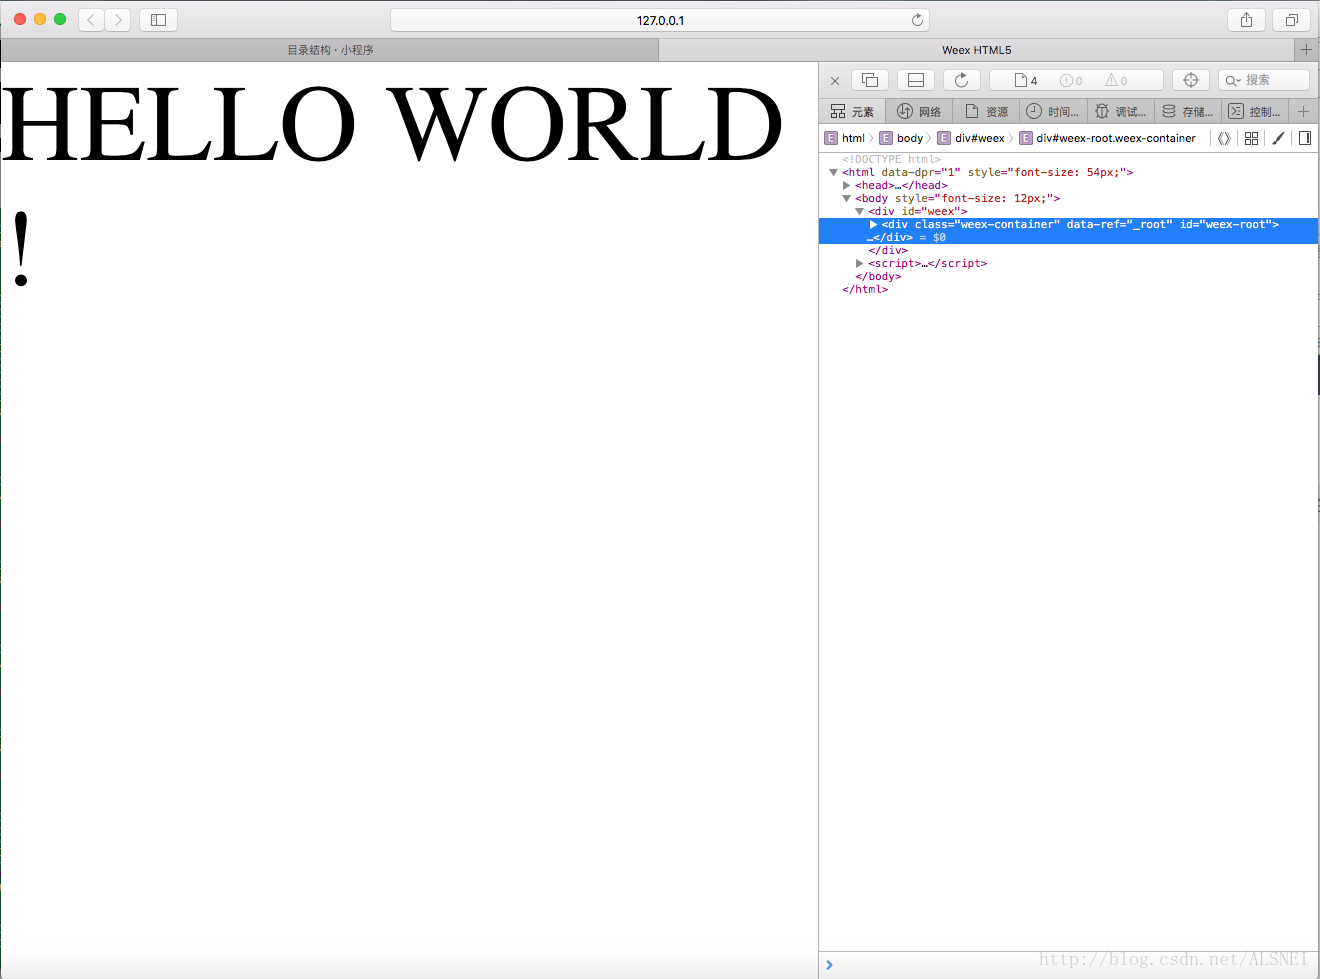This screenshot has width=1320, height=979.
Task: Expand the weex-container div node
Action: (x=873, y=224)
